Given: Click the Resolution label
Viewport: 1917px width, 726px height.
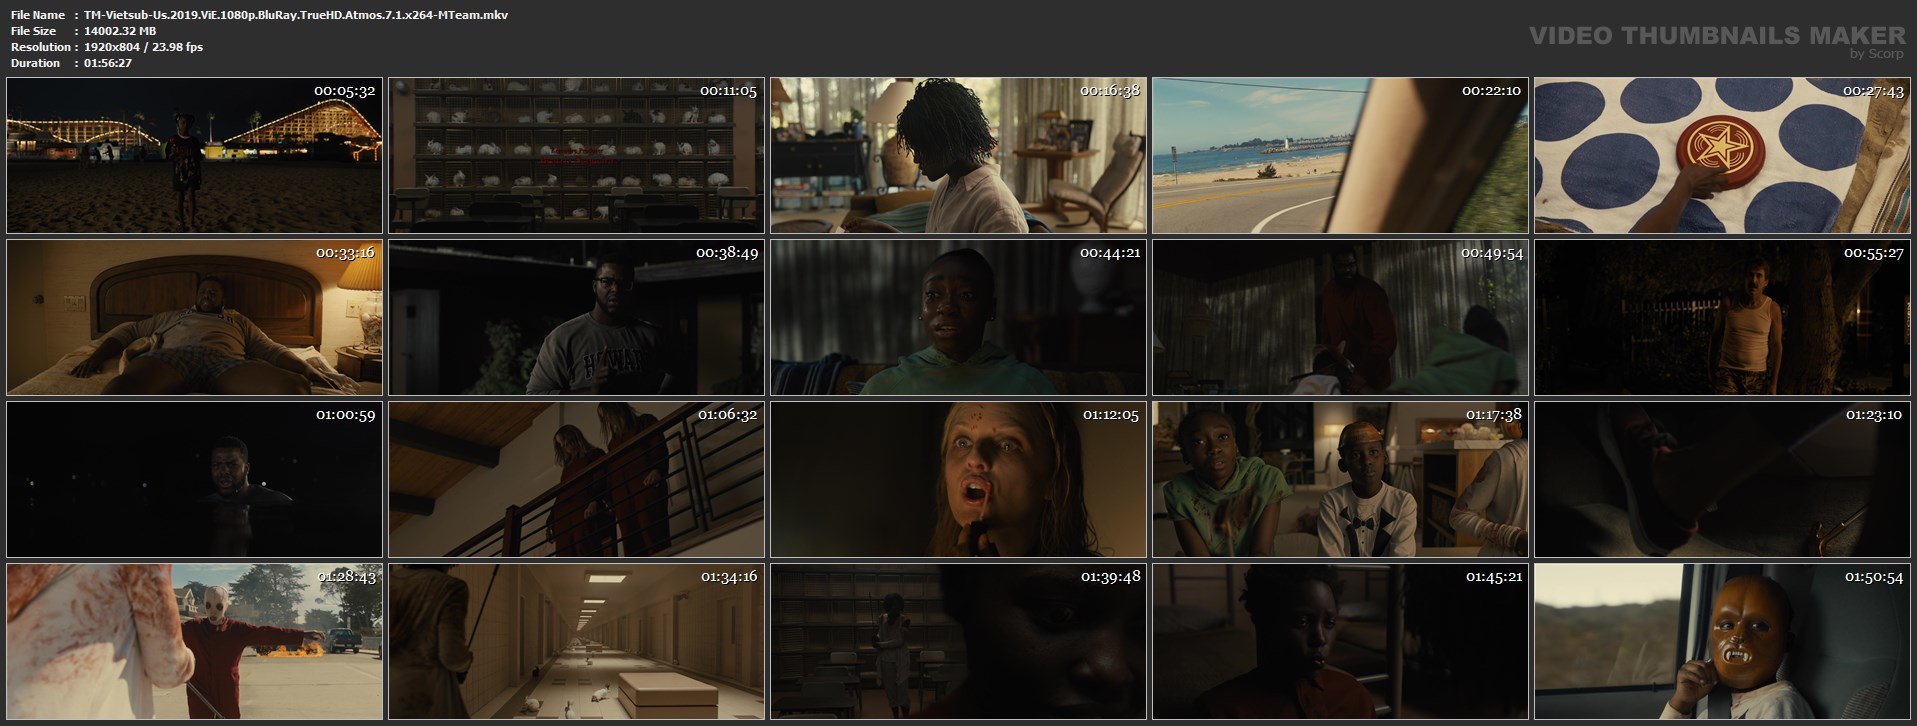Looking at the screenshot, I should 40,47.
